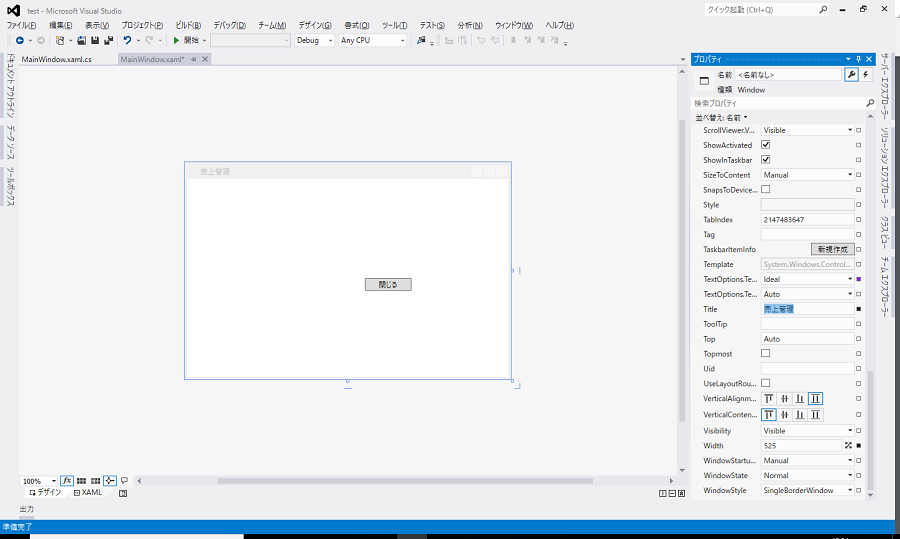Screen dimensions: 900x539
Task: Set VerticalAlignment to Top
Action: pos(769,398)
